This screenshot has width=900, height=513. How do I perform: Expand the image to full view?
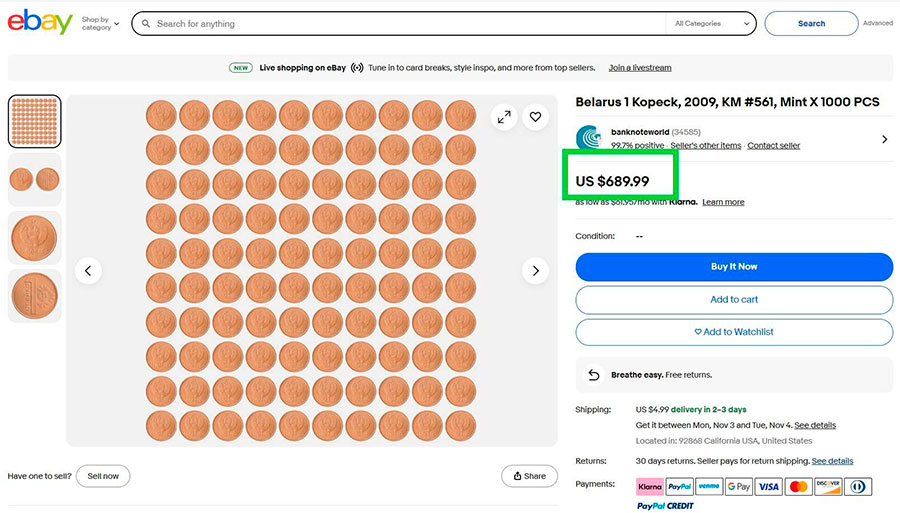click(x=504, y=117)
